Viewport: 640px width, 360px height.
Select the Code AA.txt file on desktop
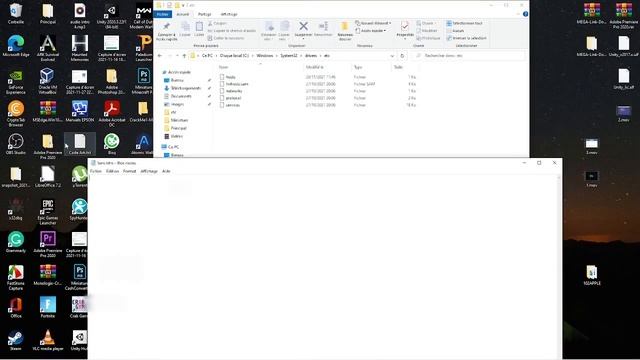(x=80, y=144)
